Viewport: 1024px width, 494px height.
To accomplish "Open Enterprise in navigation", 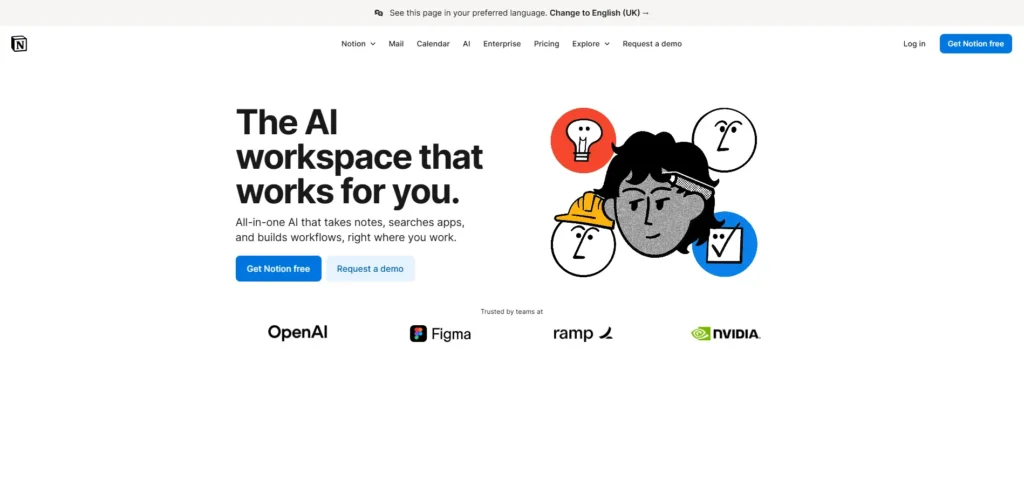I will pyautogui.click(x=502, y=44).
